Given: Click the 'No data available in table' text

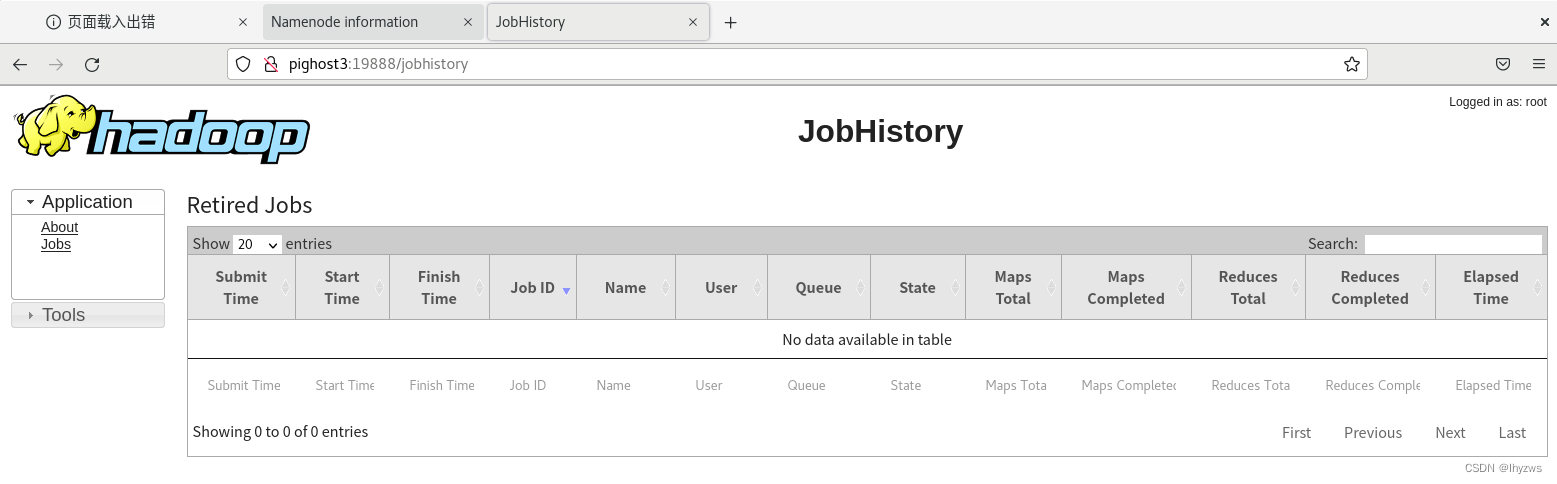Looking at the screenshot, I should pos(867,340).
